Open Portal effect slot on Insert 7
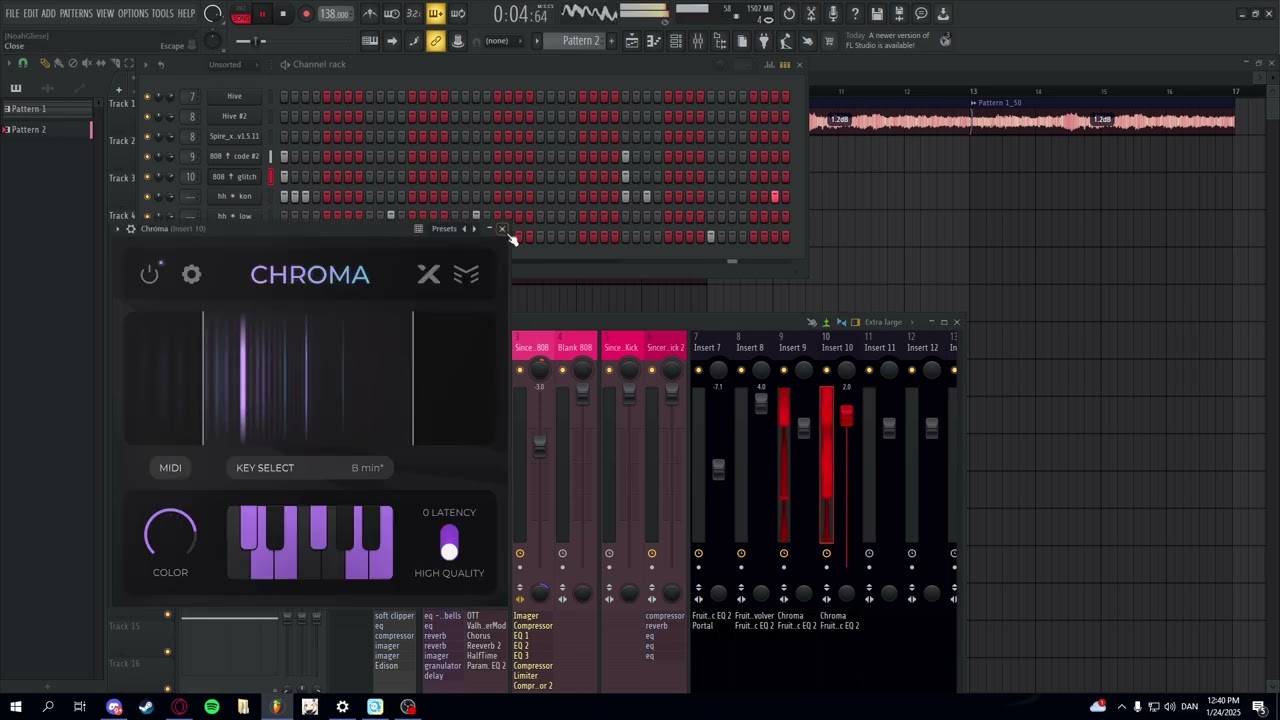Viewport: 1280px width, 720px height. (703, 626)
